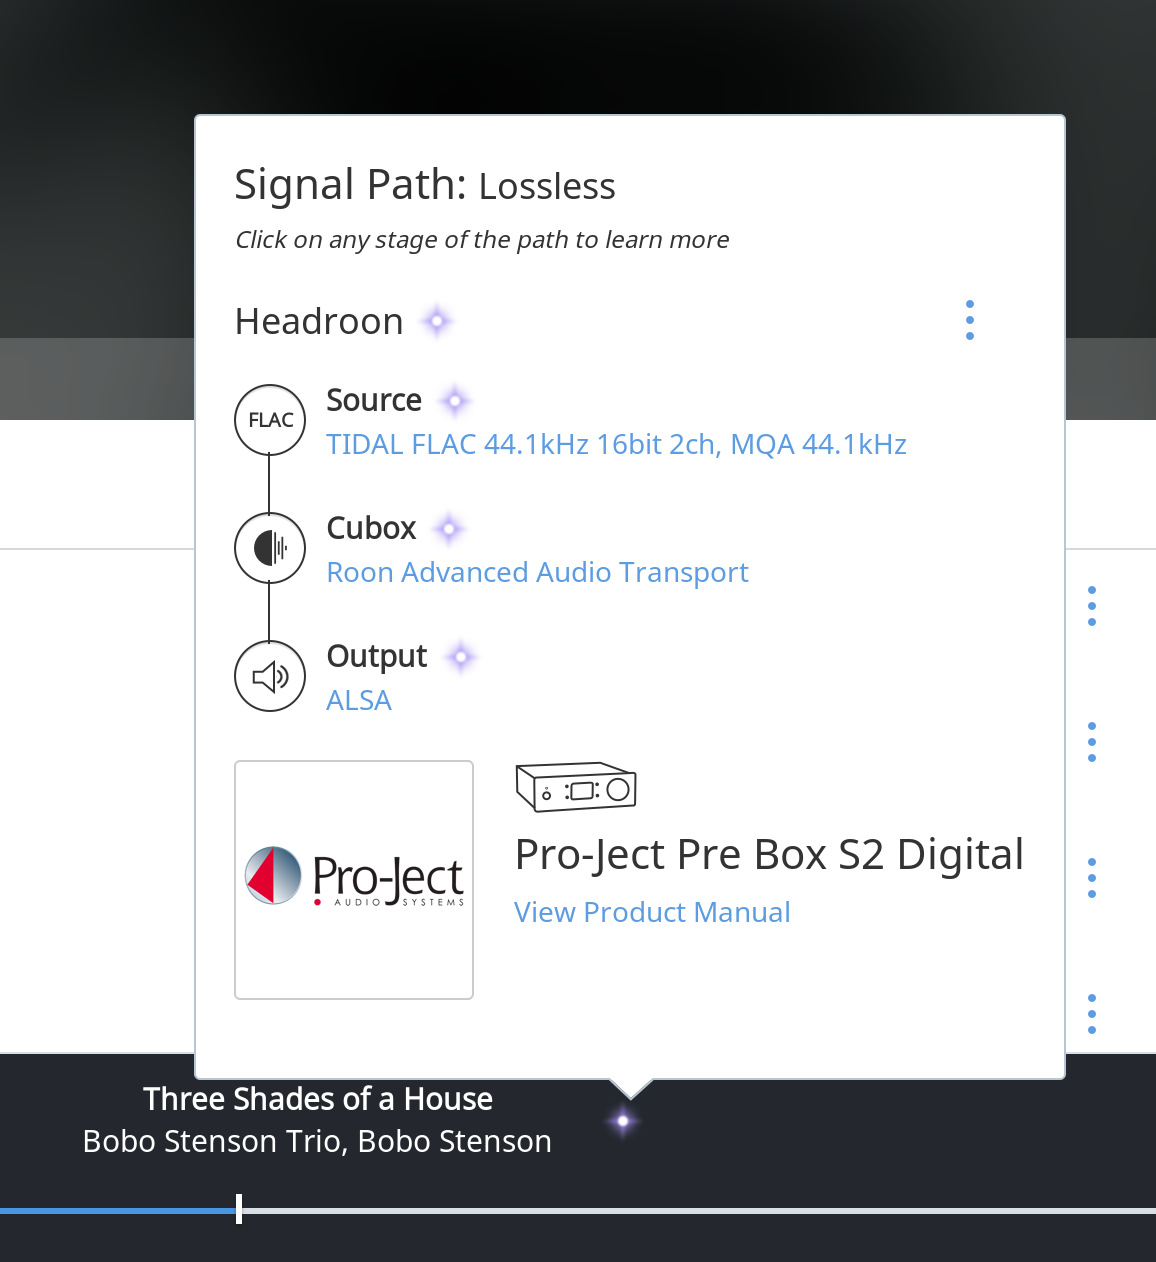Click the quality star next to Source
This screenshot has height=1262, width=1156.
(455, 401)
